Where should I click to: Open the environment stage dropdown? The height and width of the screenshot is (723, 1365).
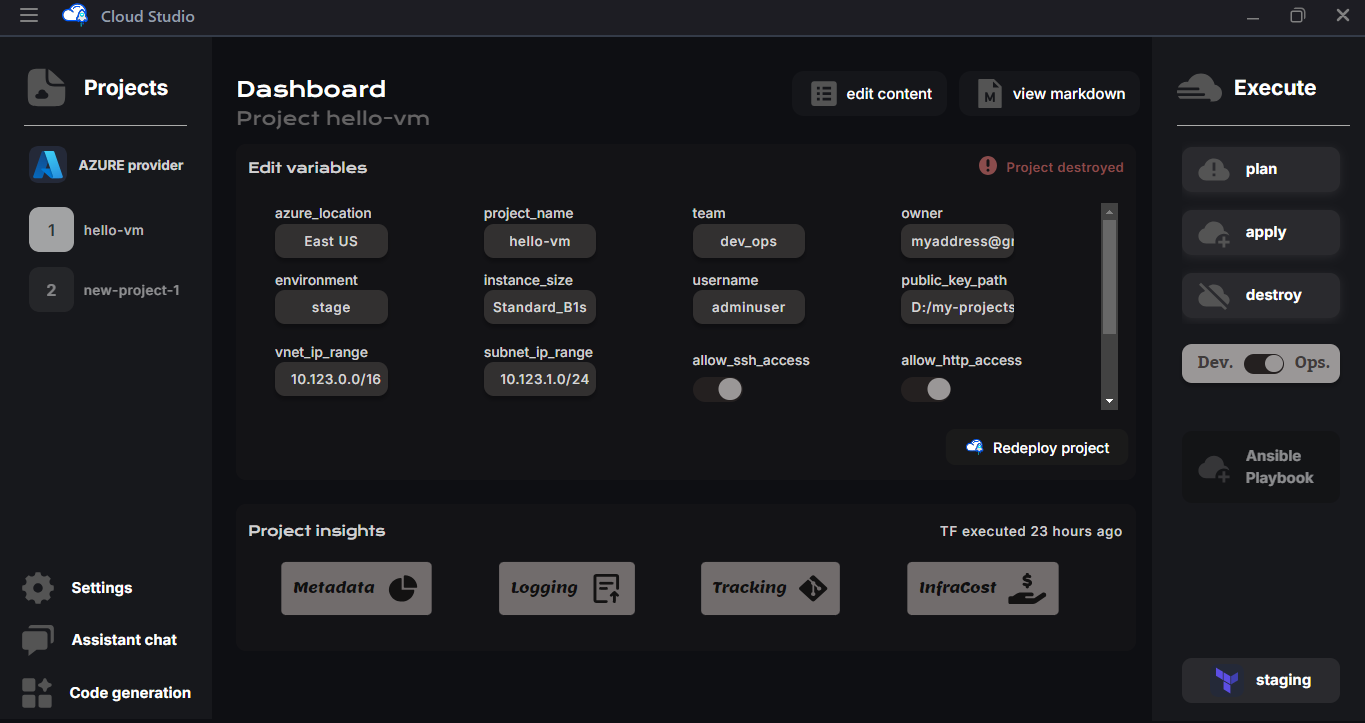(331, 307)
